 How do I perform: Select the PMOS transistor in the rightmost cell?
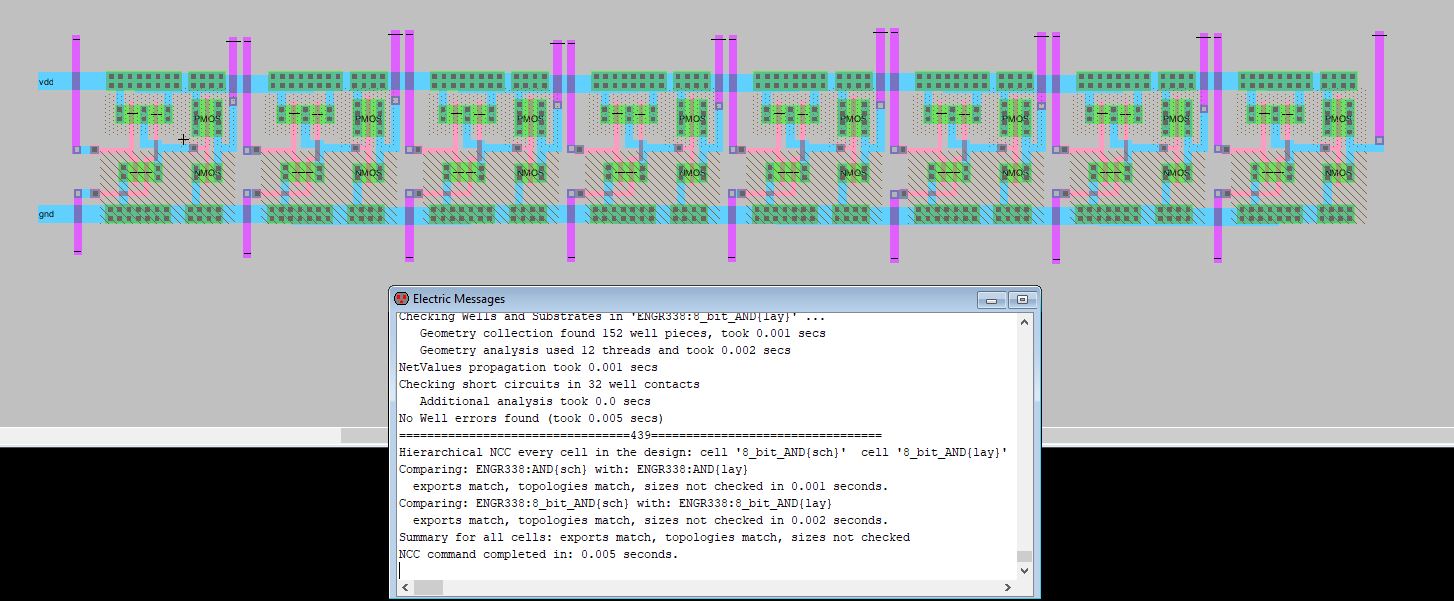pyautogui.click(x=1338, y=119)
